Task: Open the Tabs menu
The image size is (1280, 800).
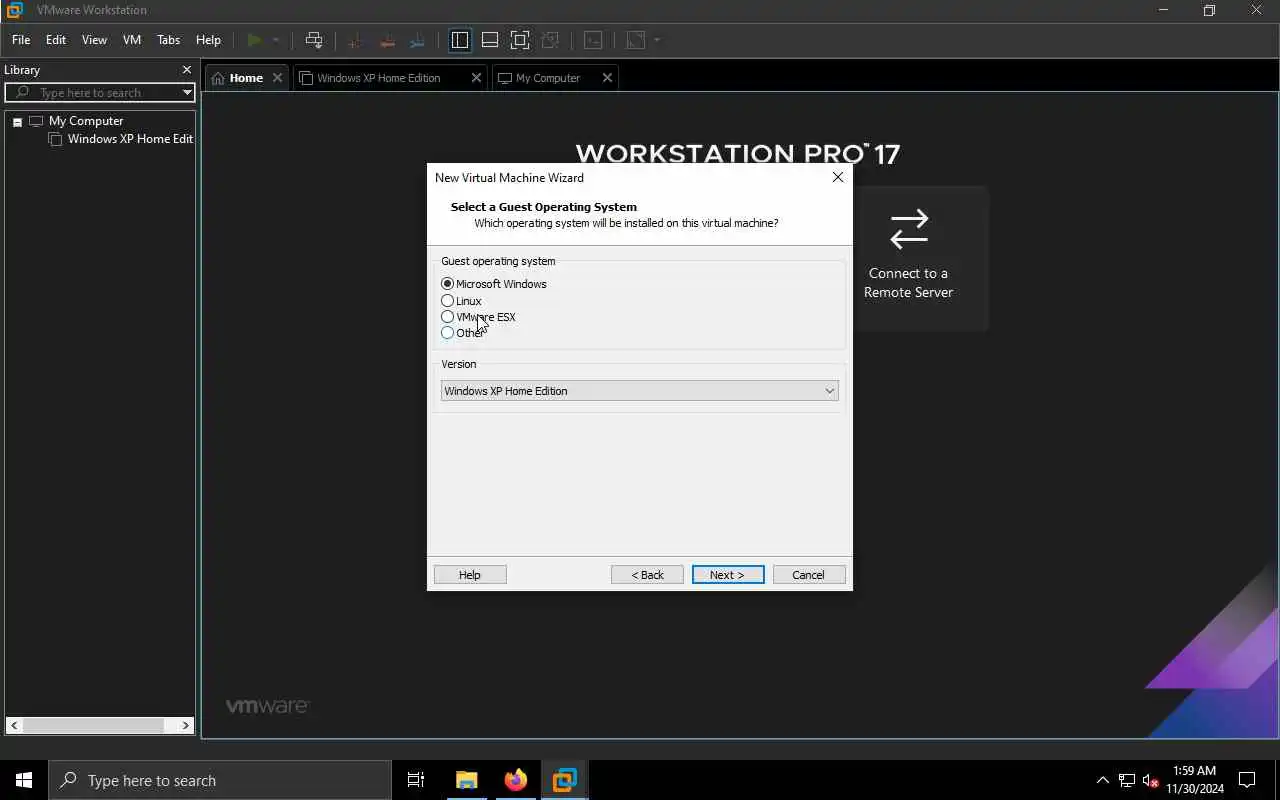Action: (169, 40)
